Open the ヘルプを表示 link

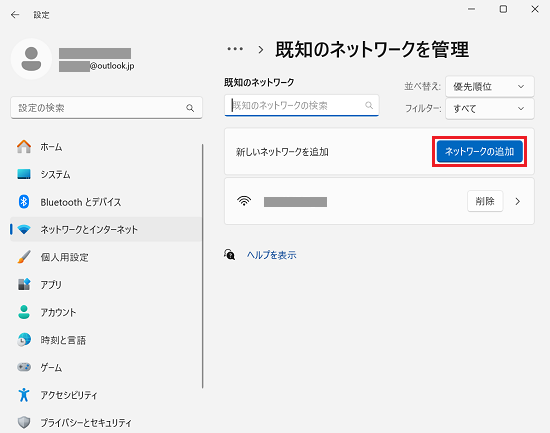271,255
